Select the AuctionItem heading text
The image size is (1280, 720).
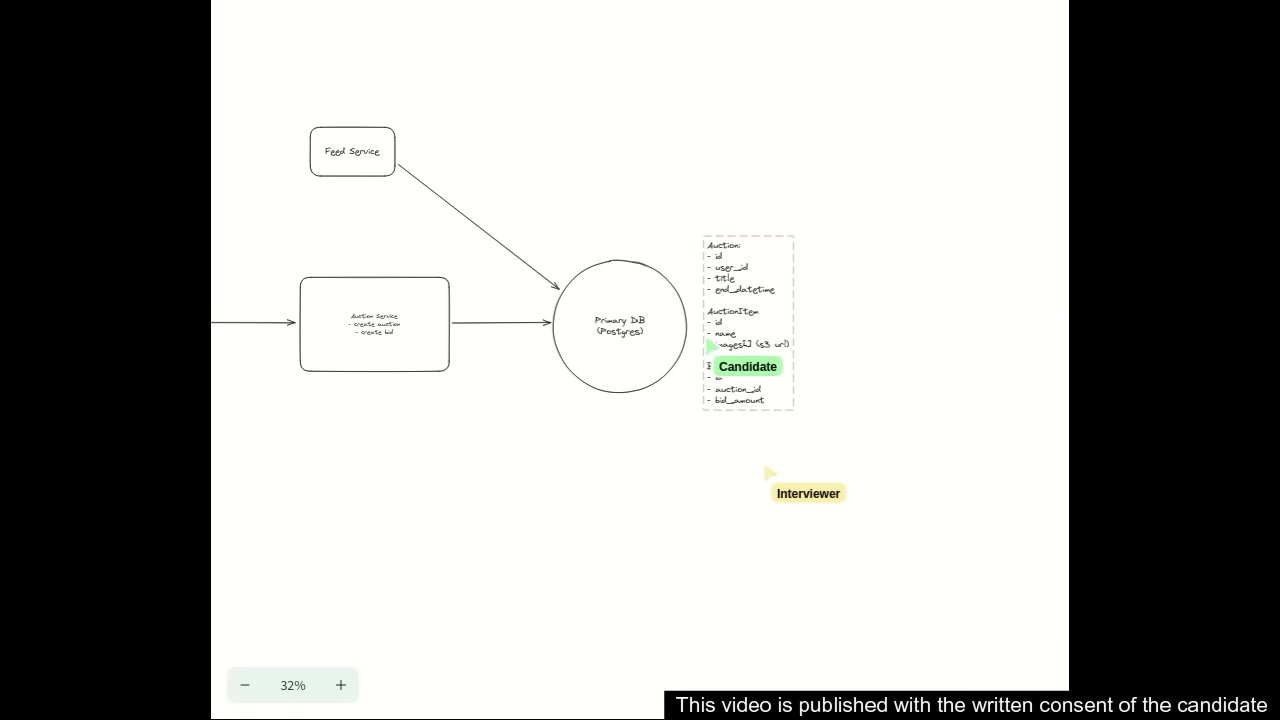point(732,311)
